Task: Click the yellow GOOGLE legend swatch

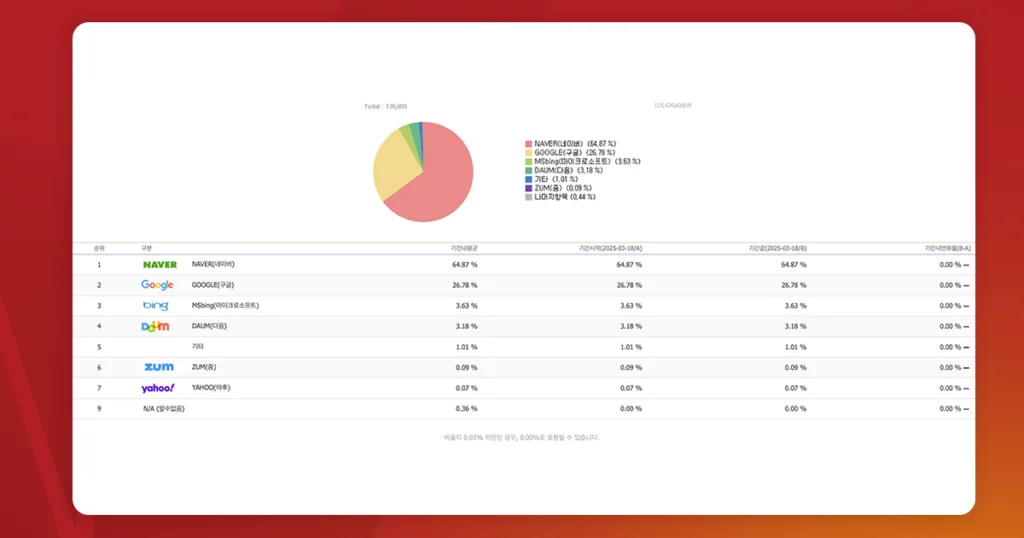Action: 528,153
